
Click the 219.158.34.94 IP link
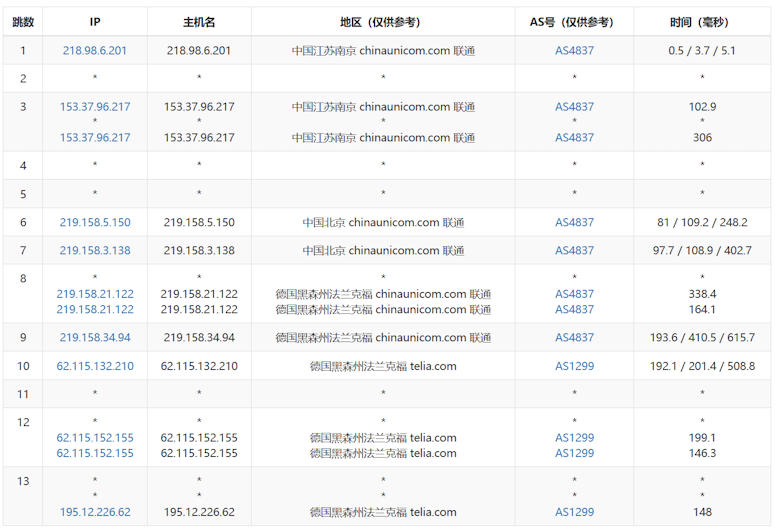click(95, 338)
